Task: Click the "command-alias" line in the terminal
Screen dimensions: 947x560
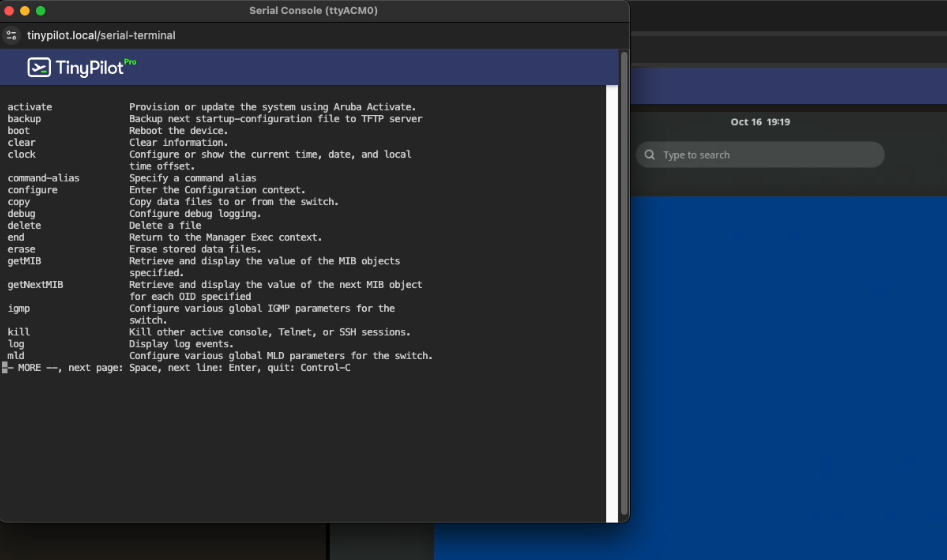Action: coord(44,178)
